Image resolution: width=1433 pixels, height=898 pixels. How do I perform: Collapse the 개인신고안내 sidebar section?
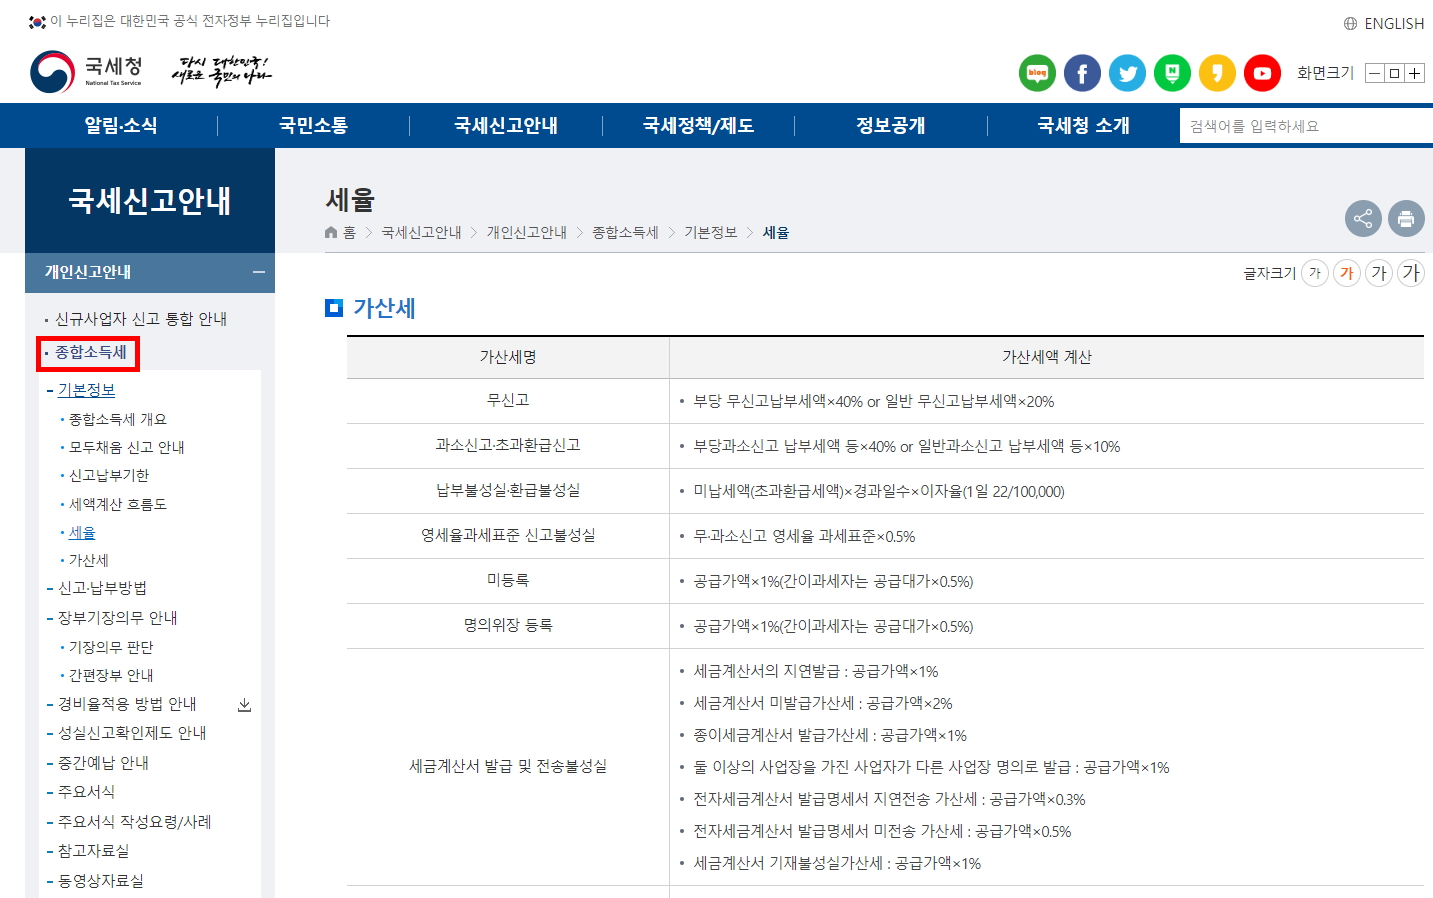pos(260,271)
